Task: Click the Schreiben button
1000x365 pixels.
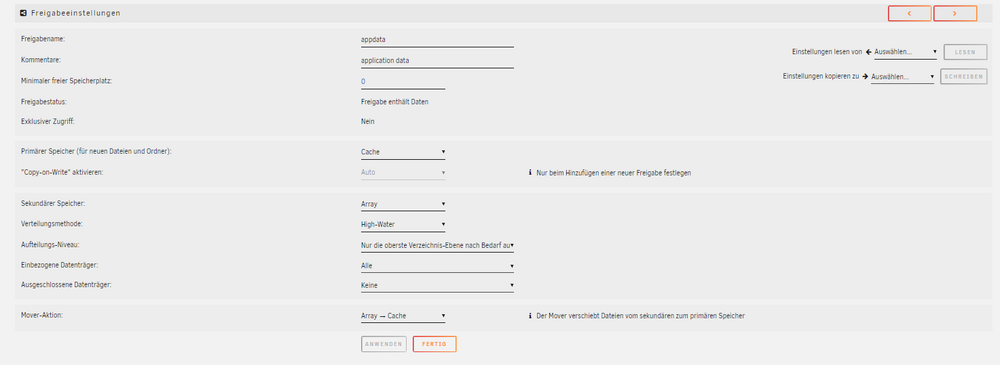Action: 963,77
